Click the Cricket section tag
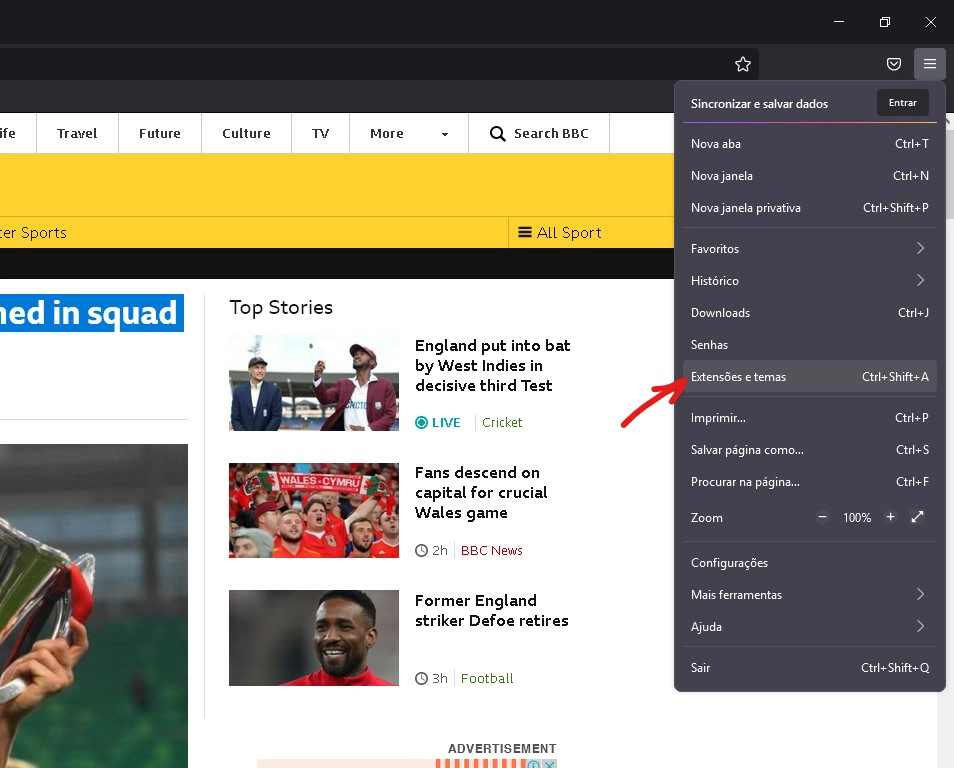The width and height of the screenshot is (954, 768). click(x=502, y=422)
